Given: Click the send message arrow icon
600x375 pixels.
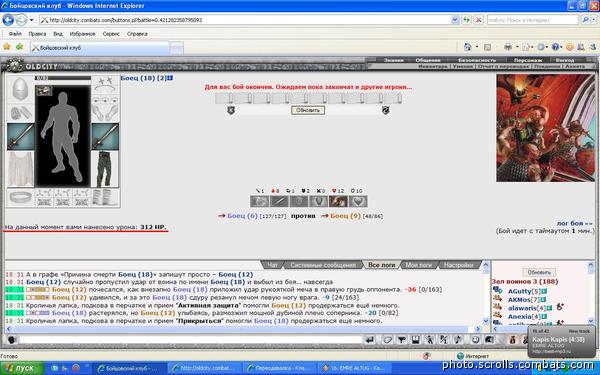Looking at the screenshot, I should tap(370, 340).
